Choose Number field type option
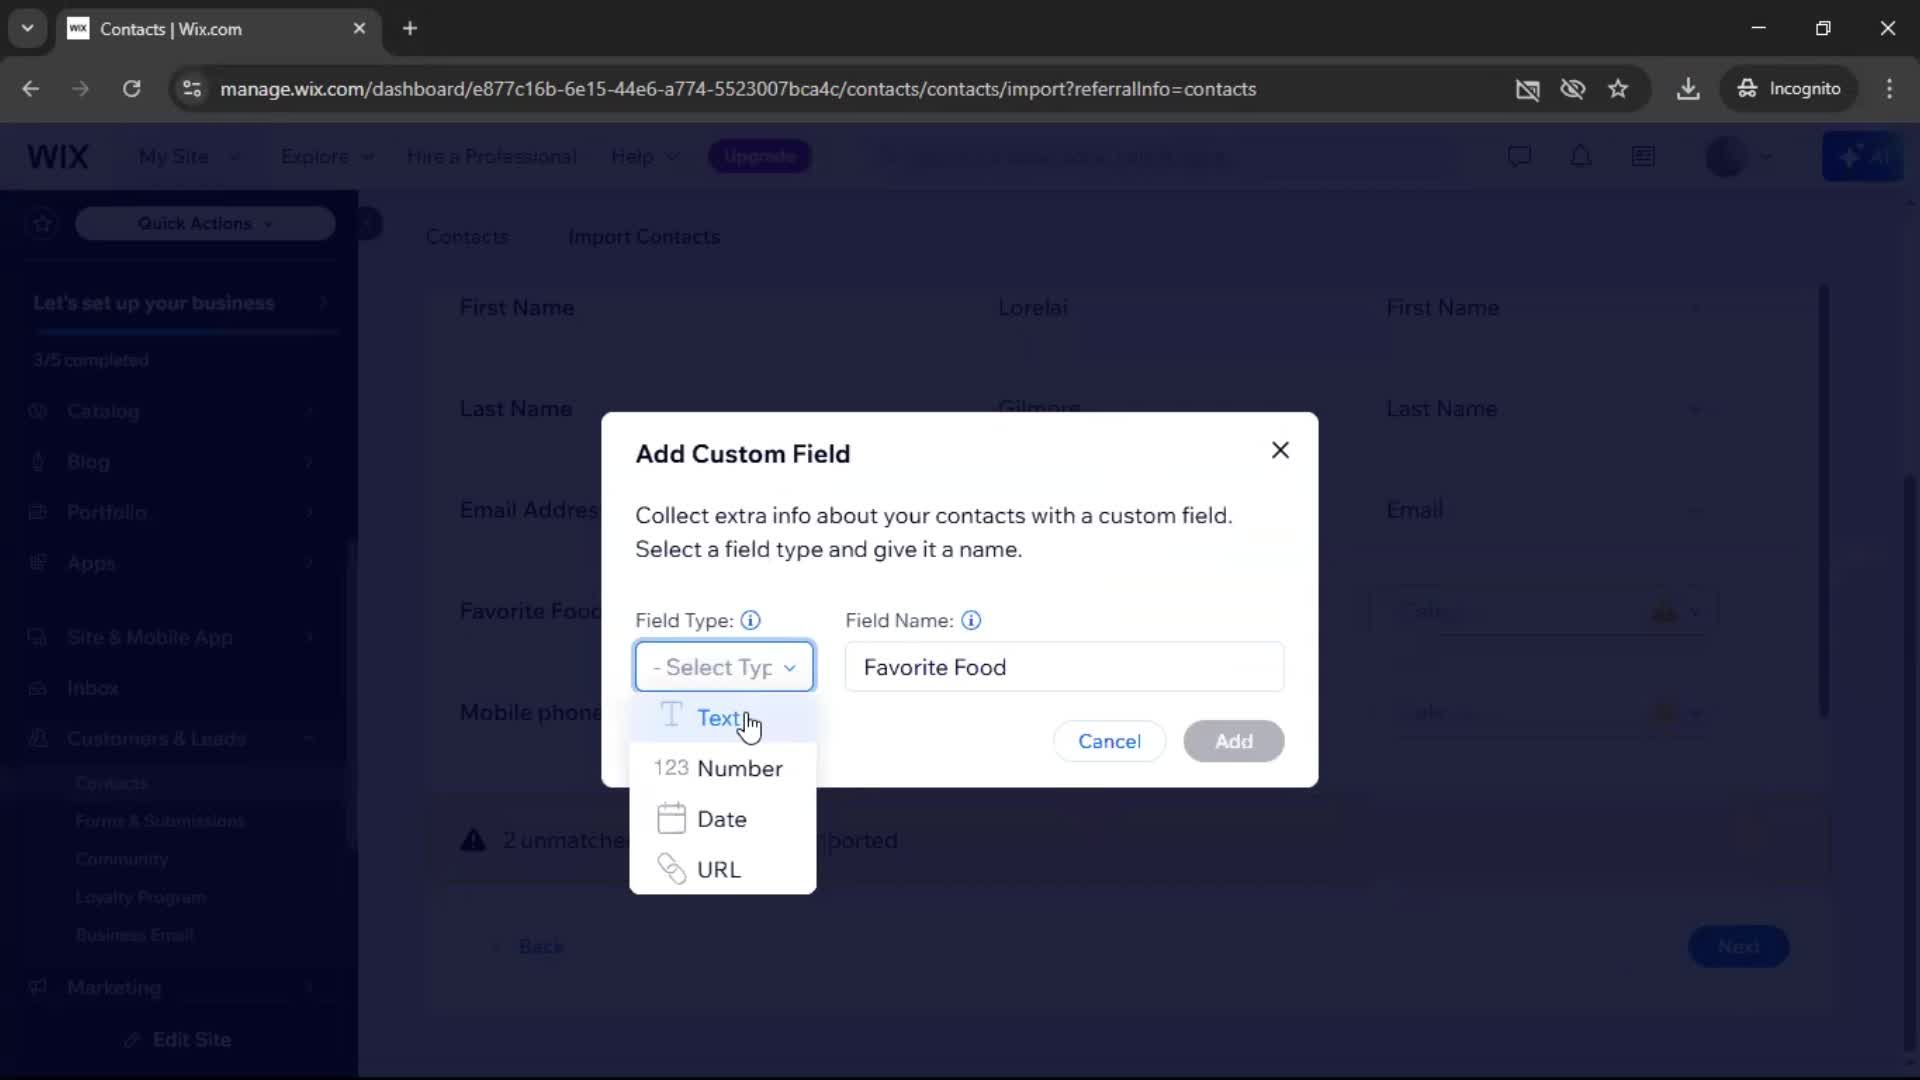The height and width of the screenshot is (1080, 1920). coord(722,768)
